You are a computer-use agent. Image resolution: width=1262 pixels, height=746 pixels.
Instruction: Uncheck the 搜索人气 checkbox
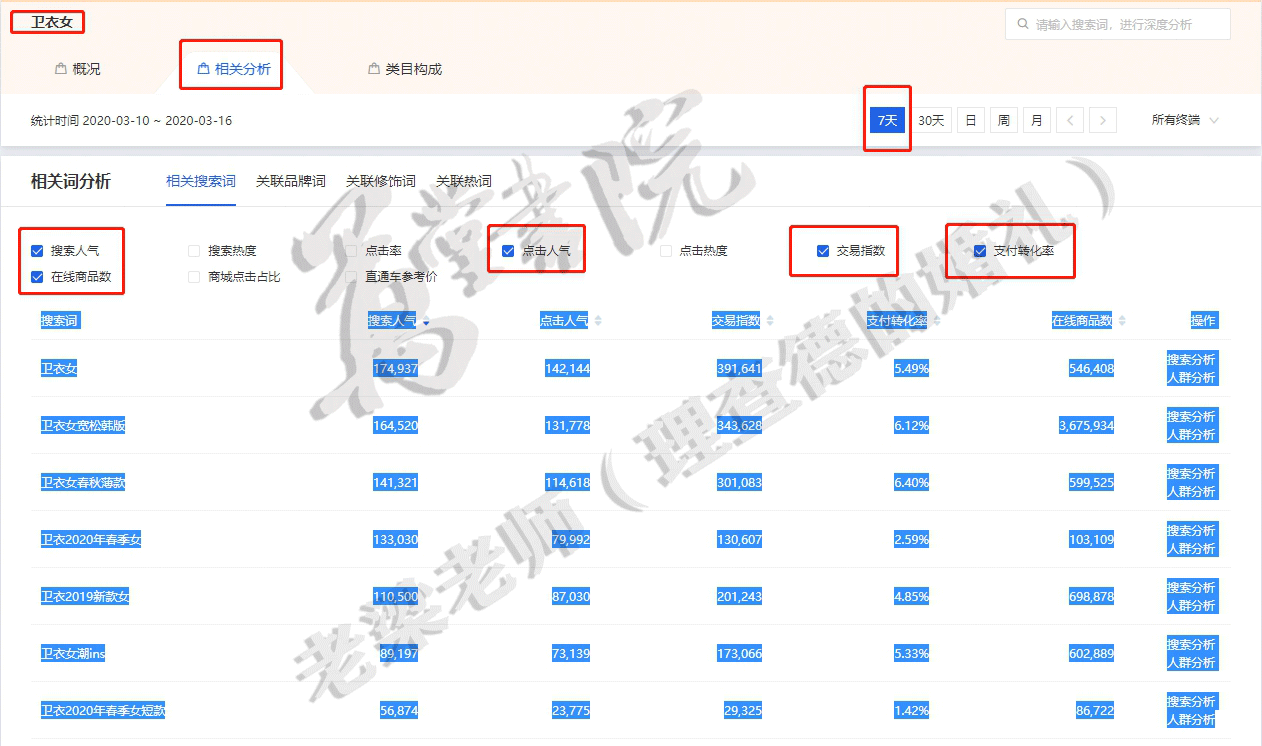(38, 251)
